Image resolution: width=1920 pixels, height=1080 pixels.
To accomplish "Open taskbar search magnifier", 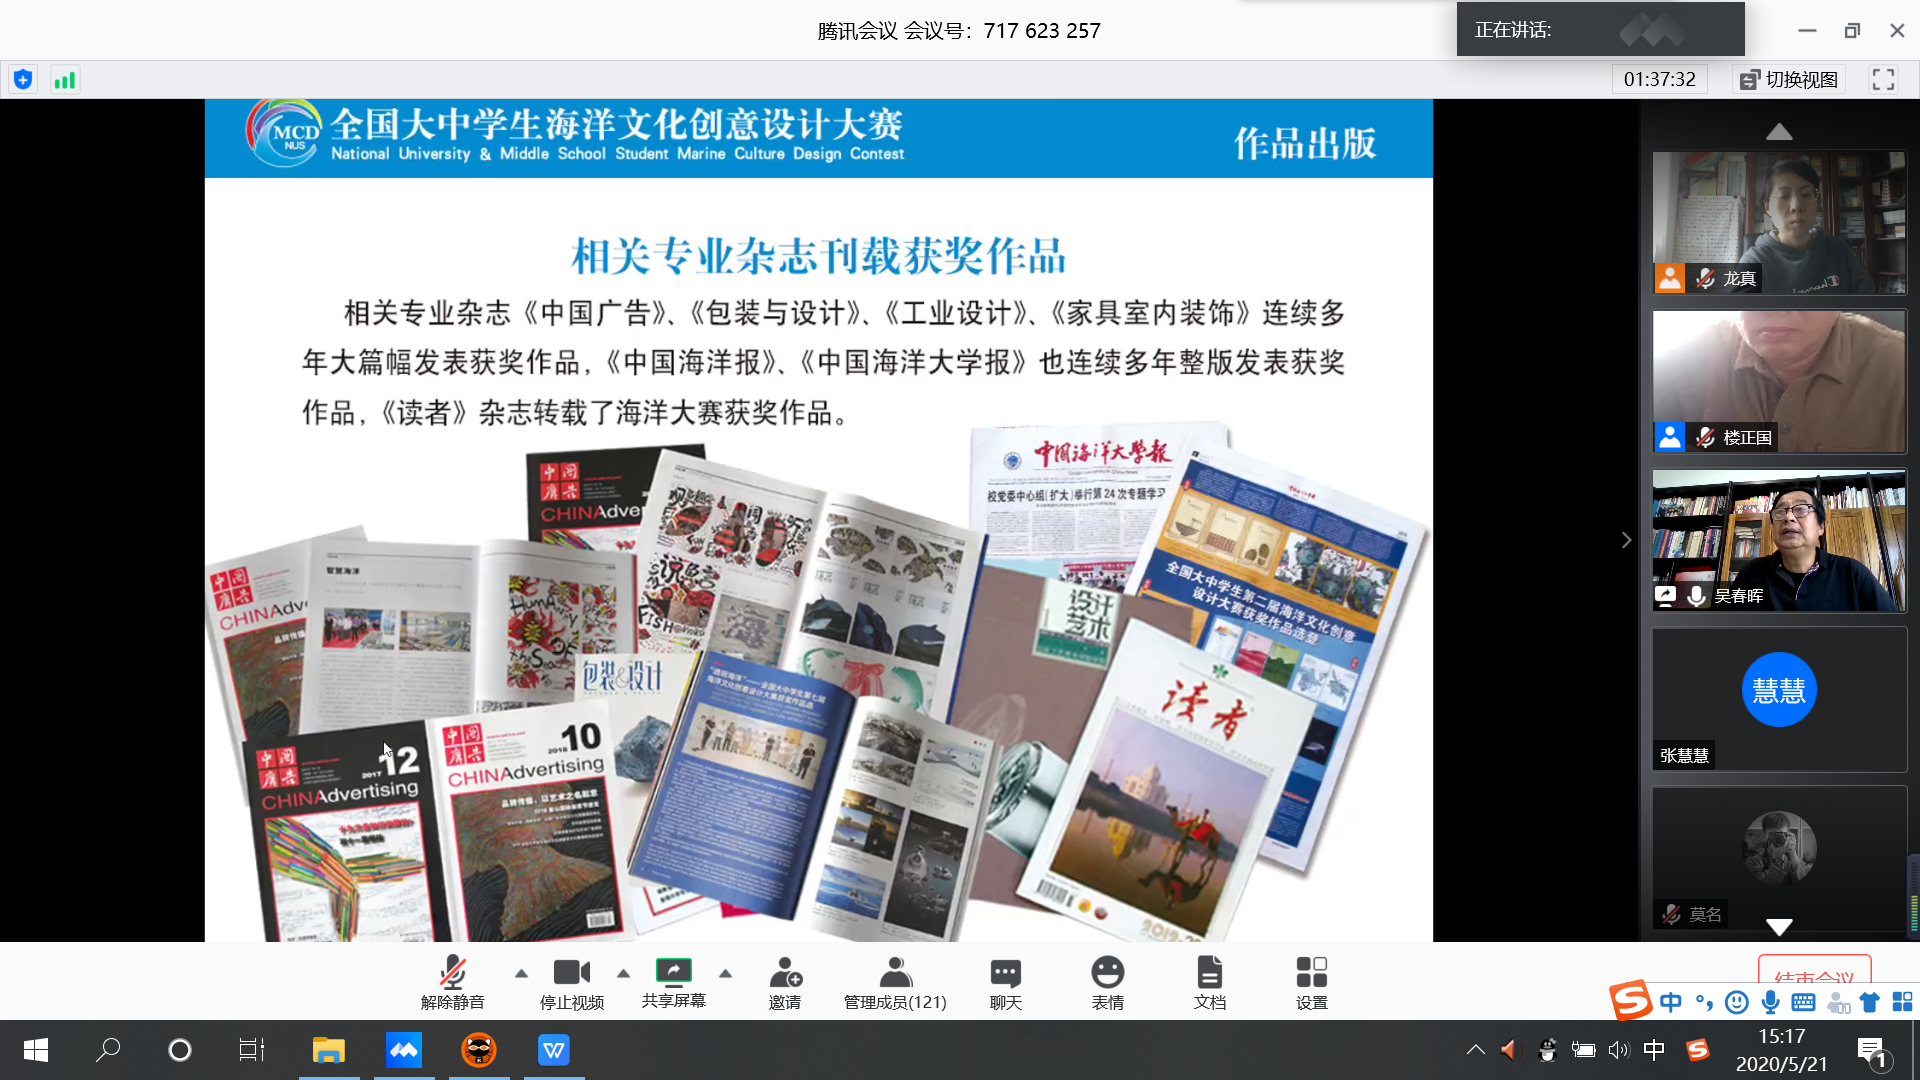I will [108, 1050].
